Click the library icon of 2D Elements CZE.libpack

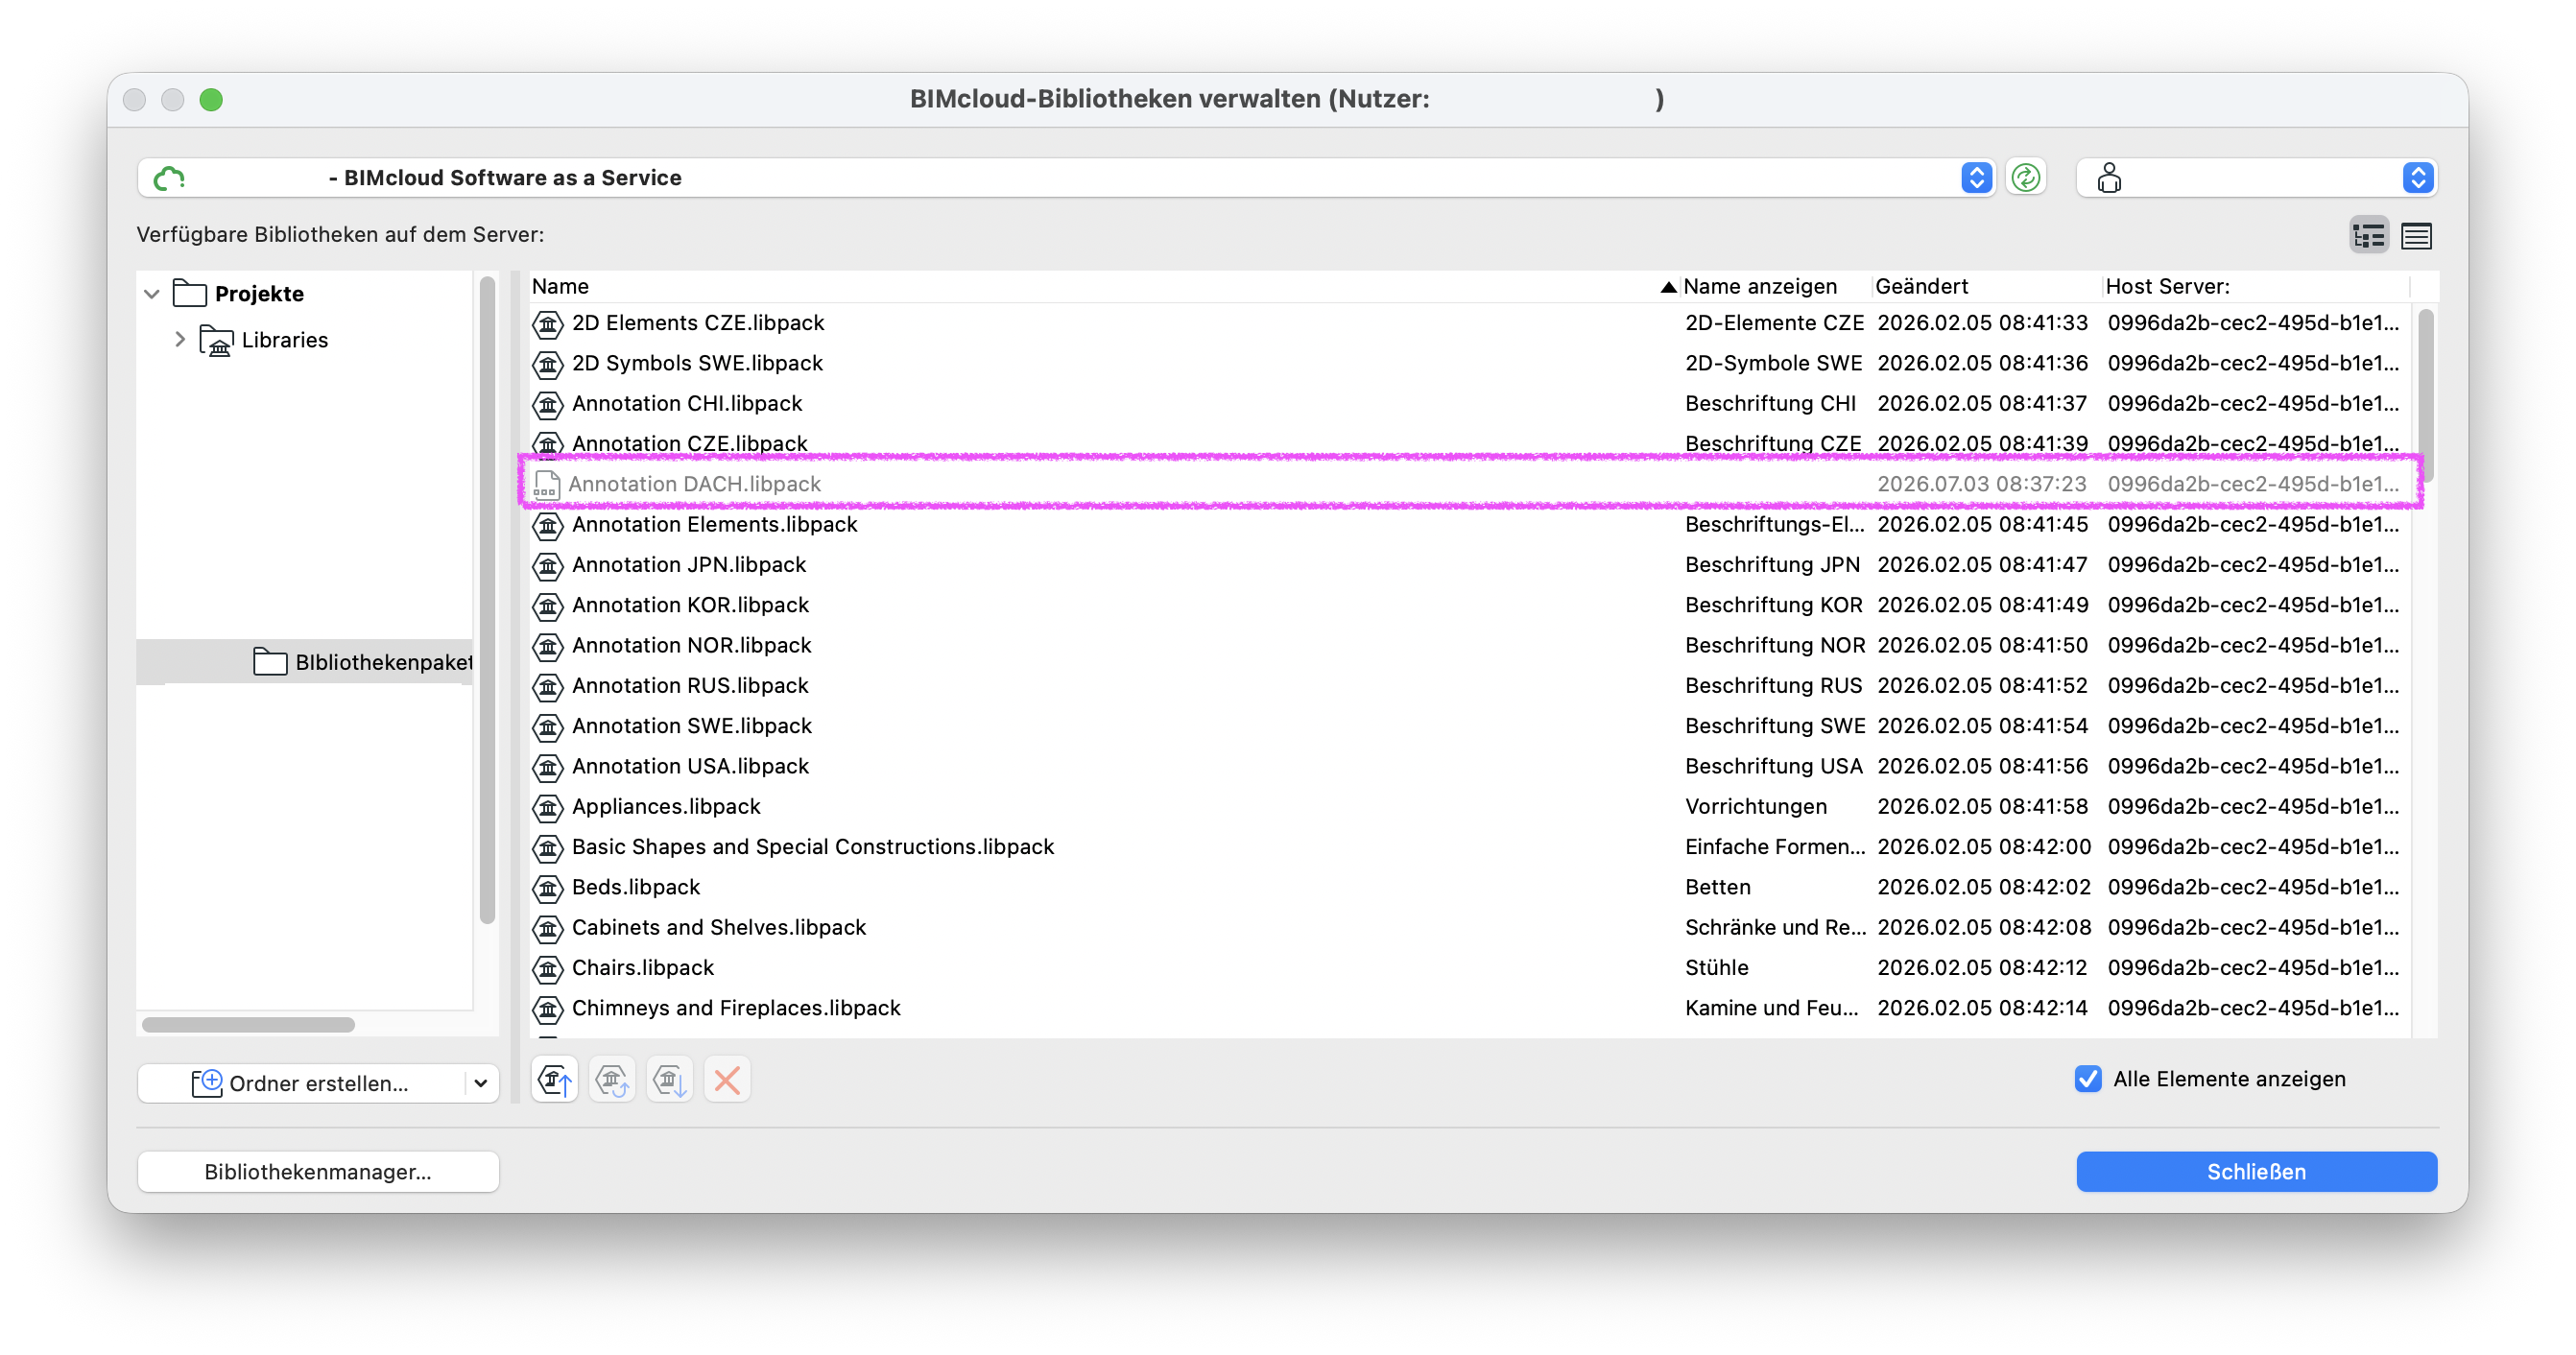pyautogui.click(x=548, y=324)
